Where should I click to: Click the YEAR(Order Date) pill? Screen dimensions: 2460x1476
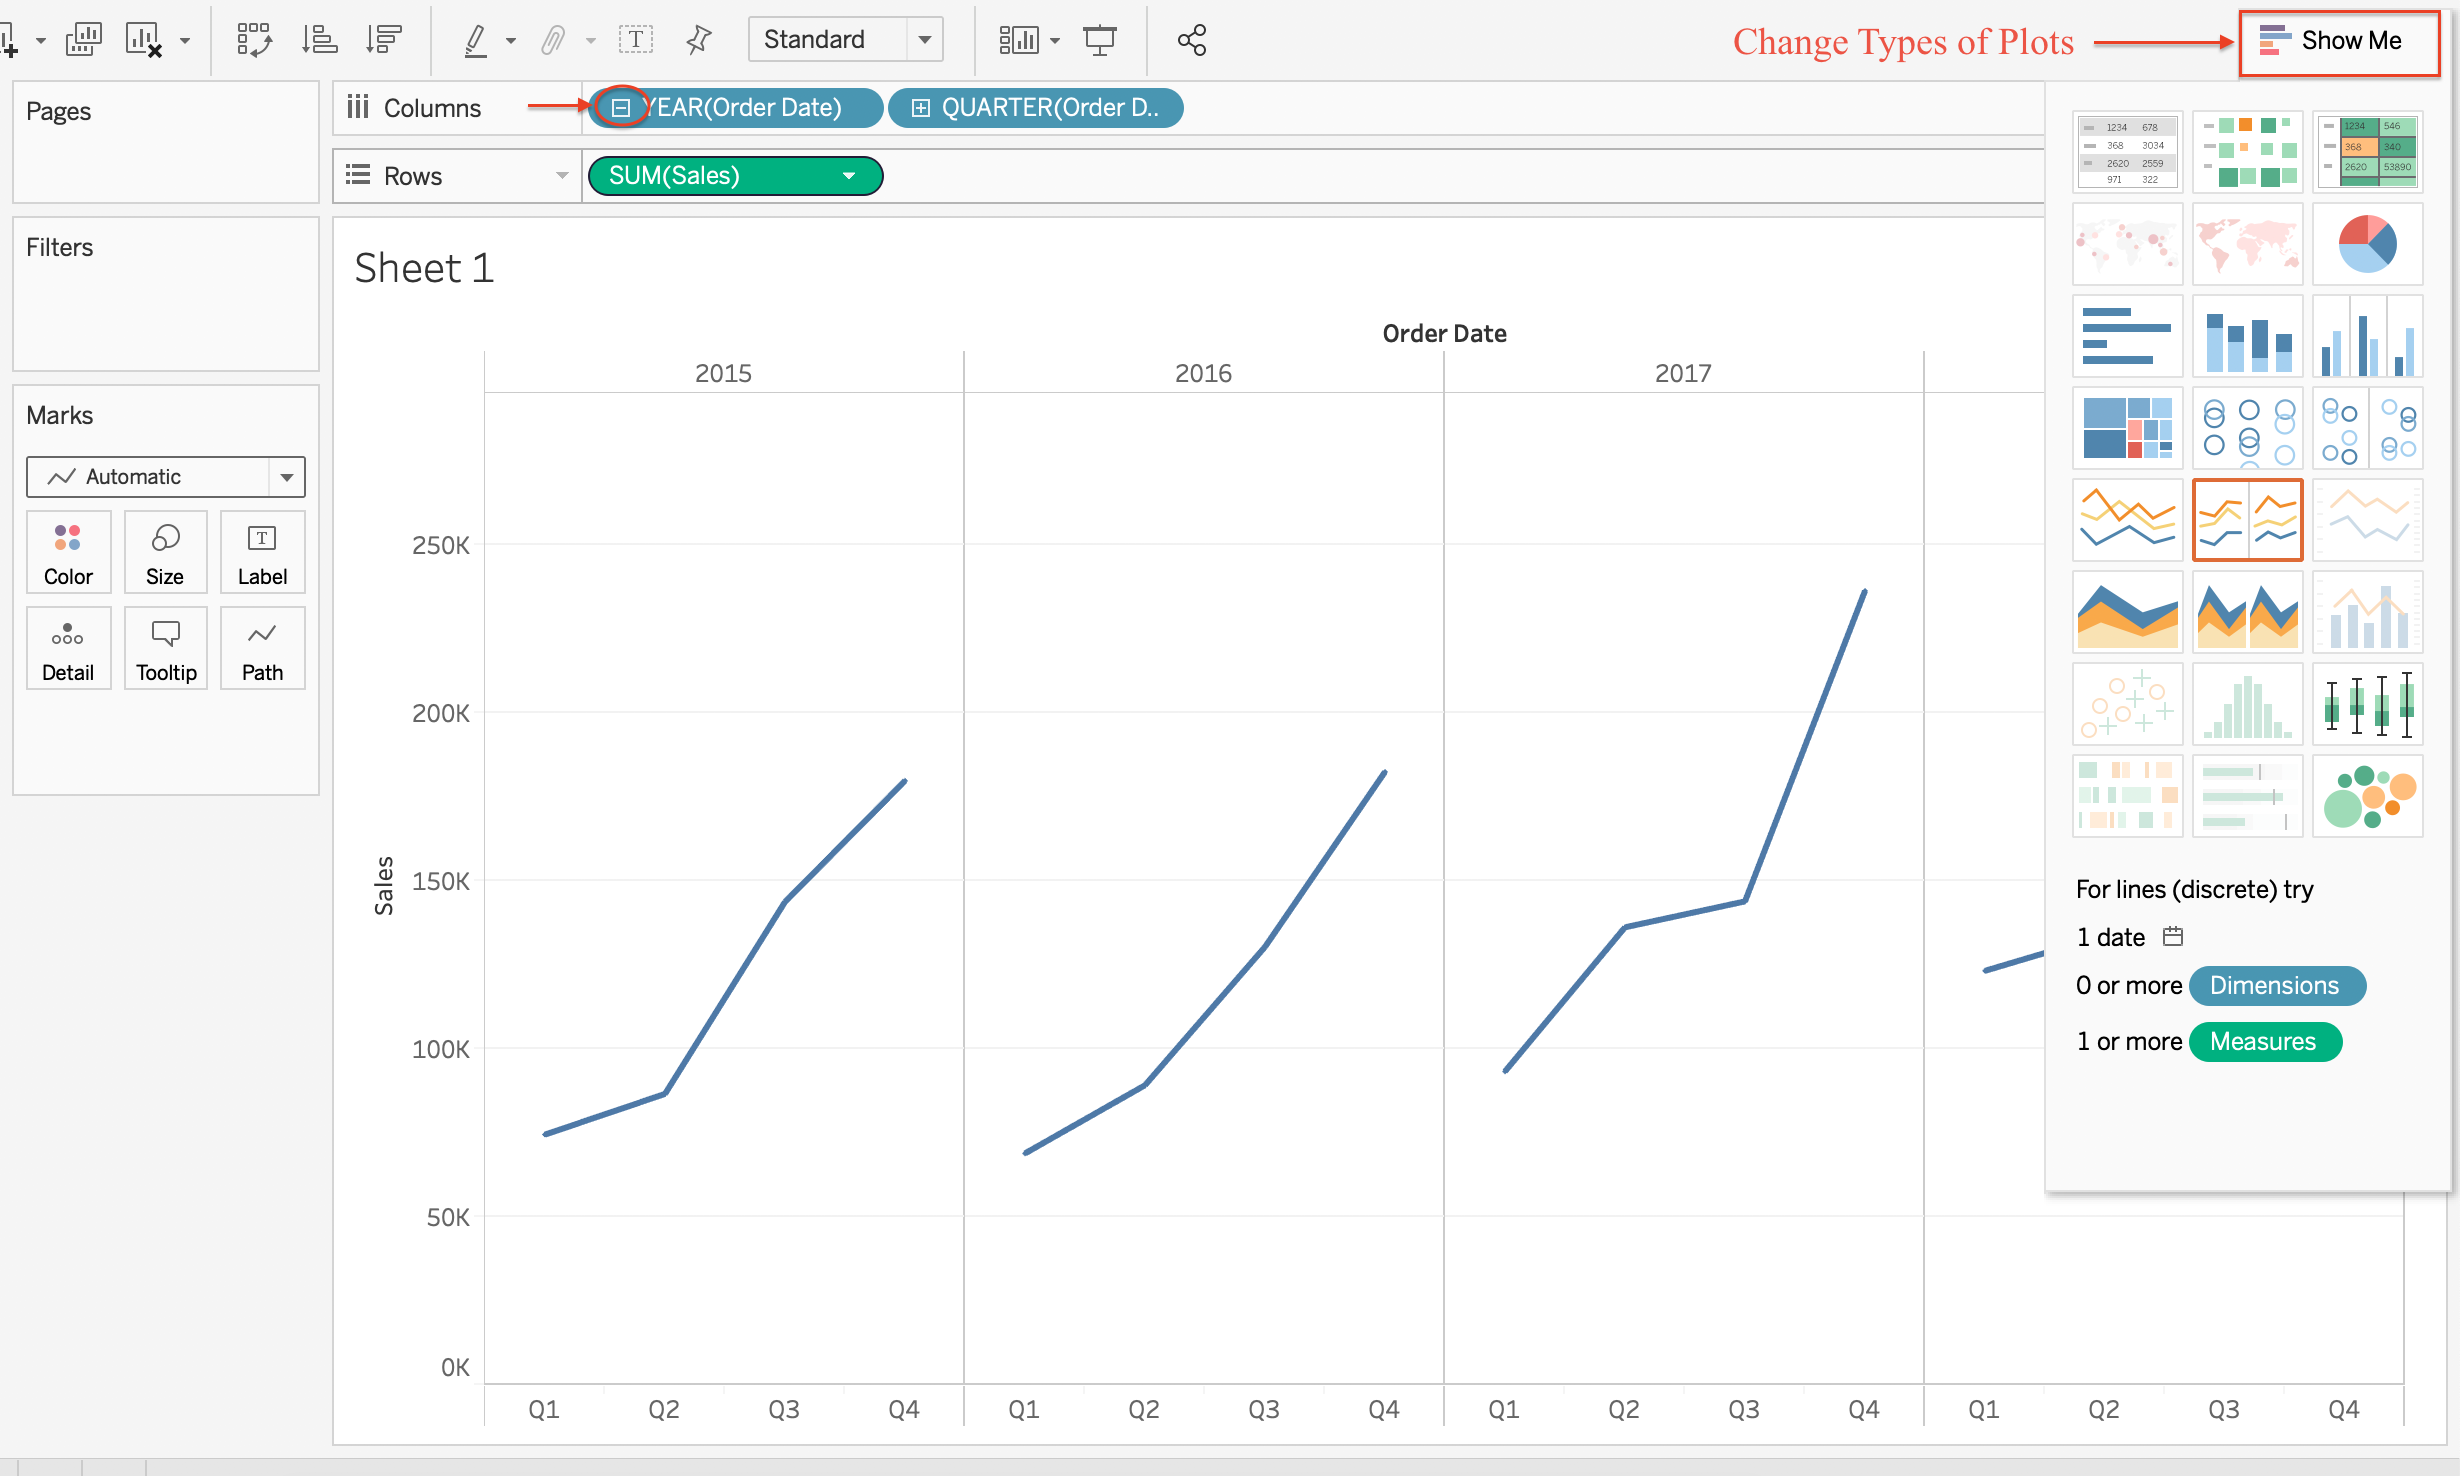point(736,108)
